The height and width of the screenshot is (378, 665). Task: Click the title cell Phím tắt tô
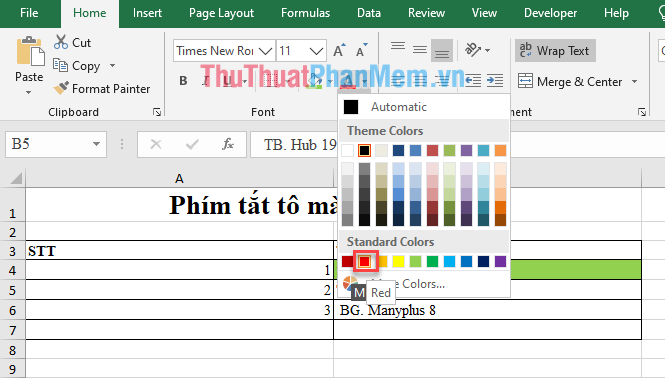click(x=254, y=204)
